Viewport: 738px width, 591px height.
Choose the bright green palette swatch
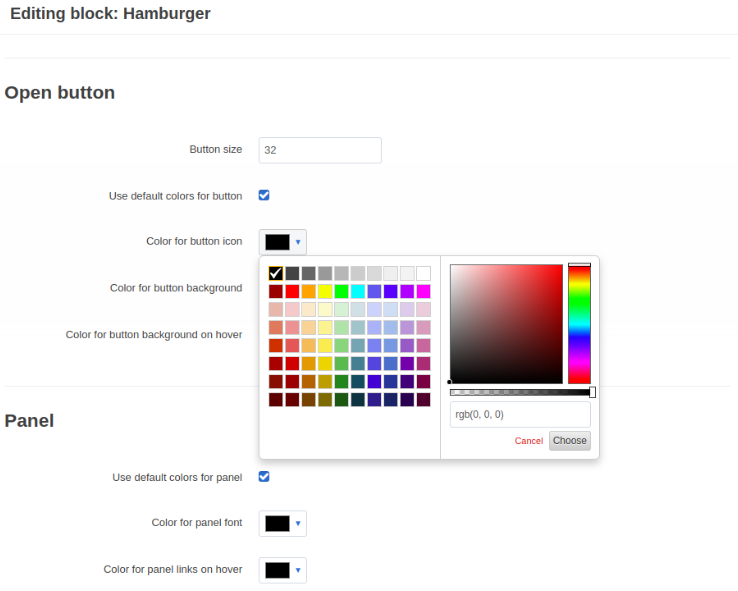coord(342,291)
